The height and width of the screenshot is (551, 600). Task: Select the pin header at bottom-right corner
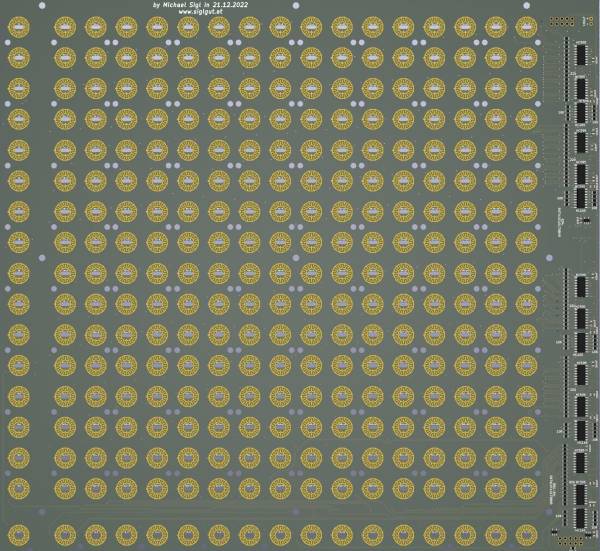(570, 541)
